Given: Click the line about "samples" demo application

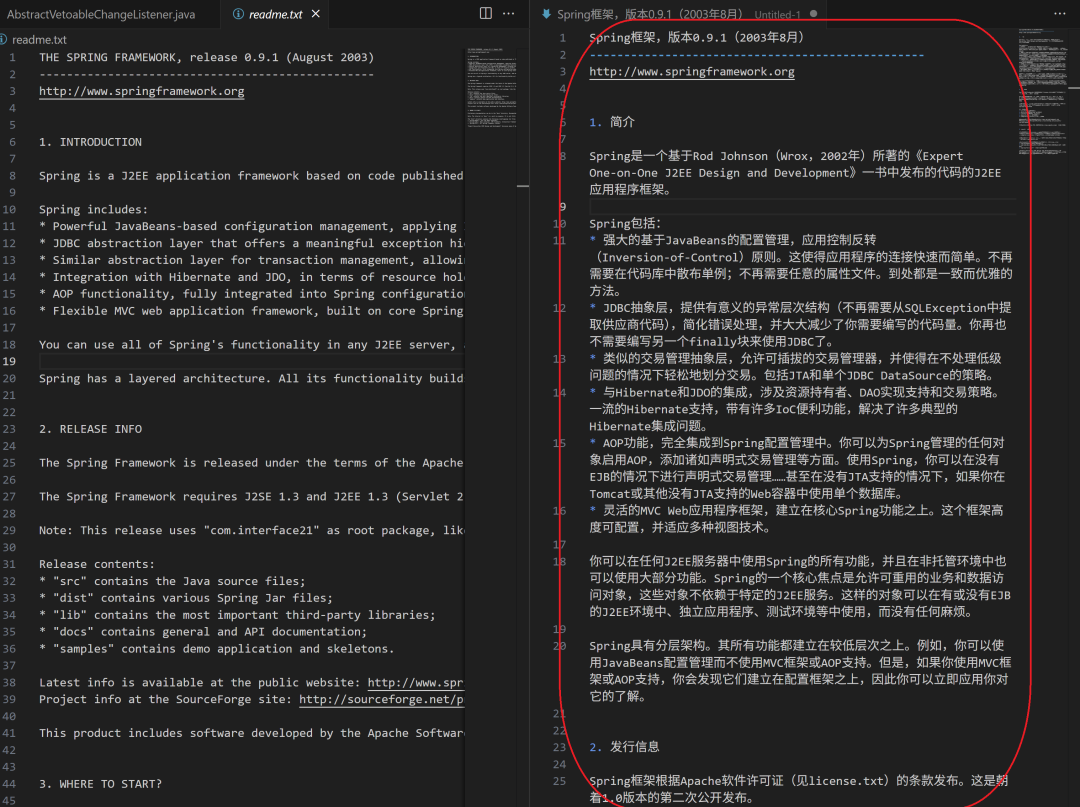Looking at the screenshot, I should point(216,649).
